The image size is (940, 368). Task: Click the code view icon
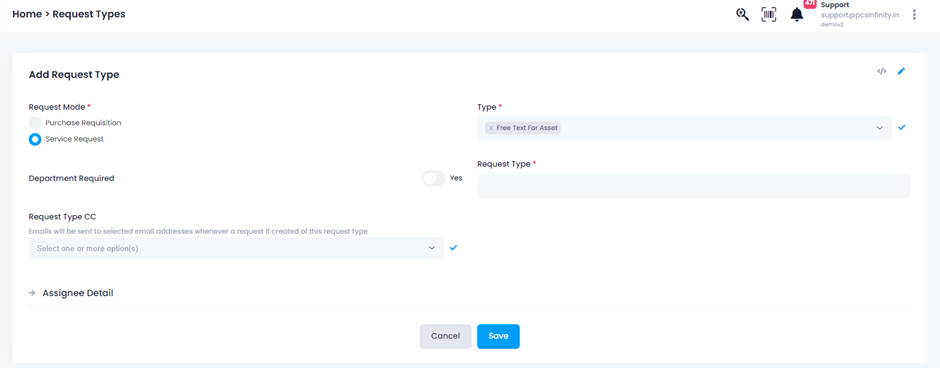coord(881,71)
